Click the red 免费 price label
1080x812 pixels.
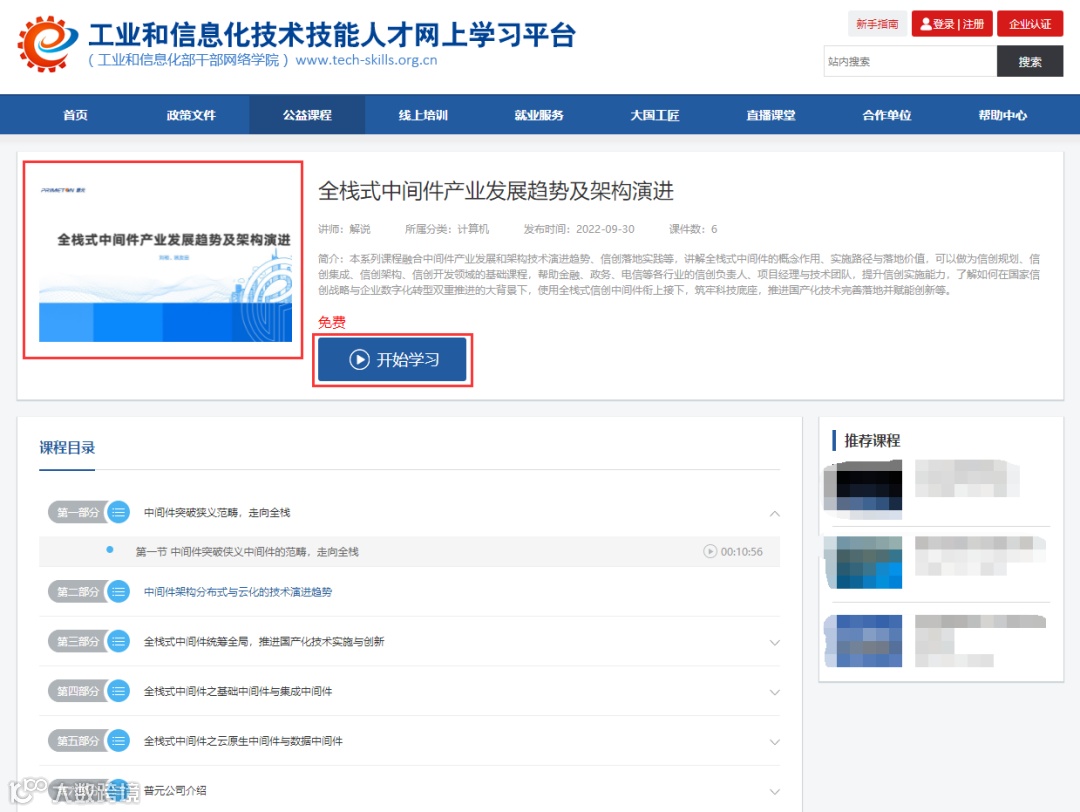tap(331, 322)
